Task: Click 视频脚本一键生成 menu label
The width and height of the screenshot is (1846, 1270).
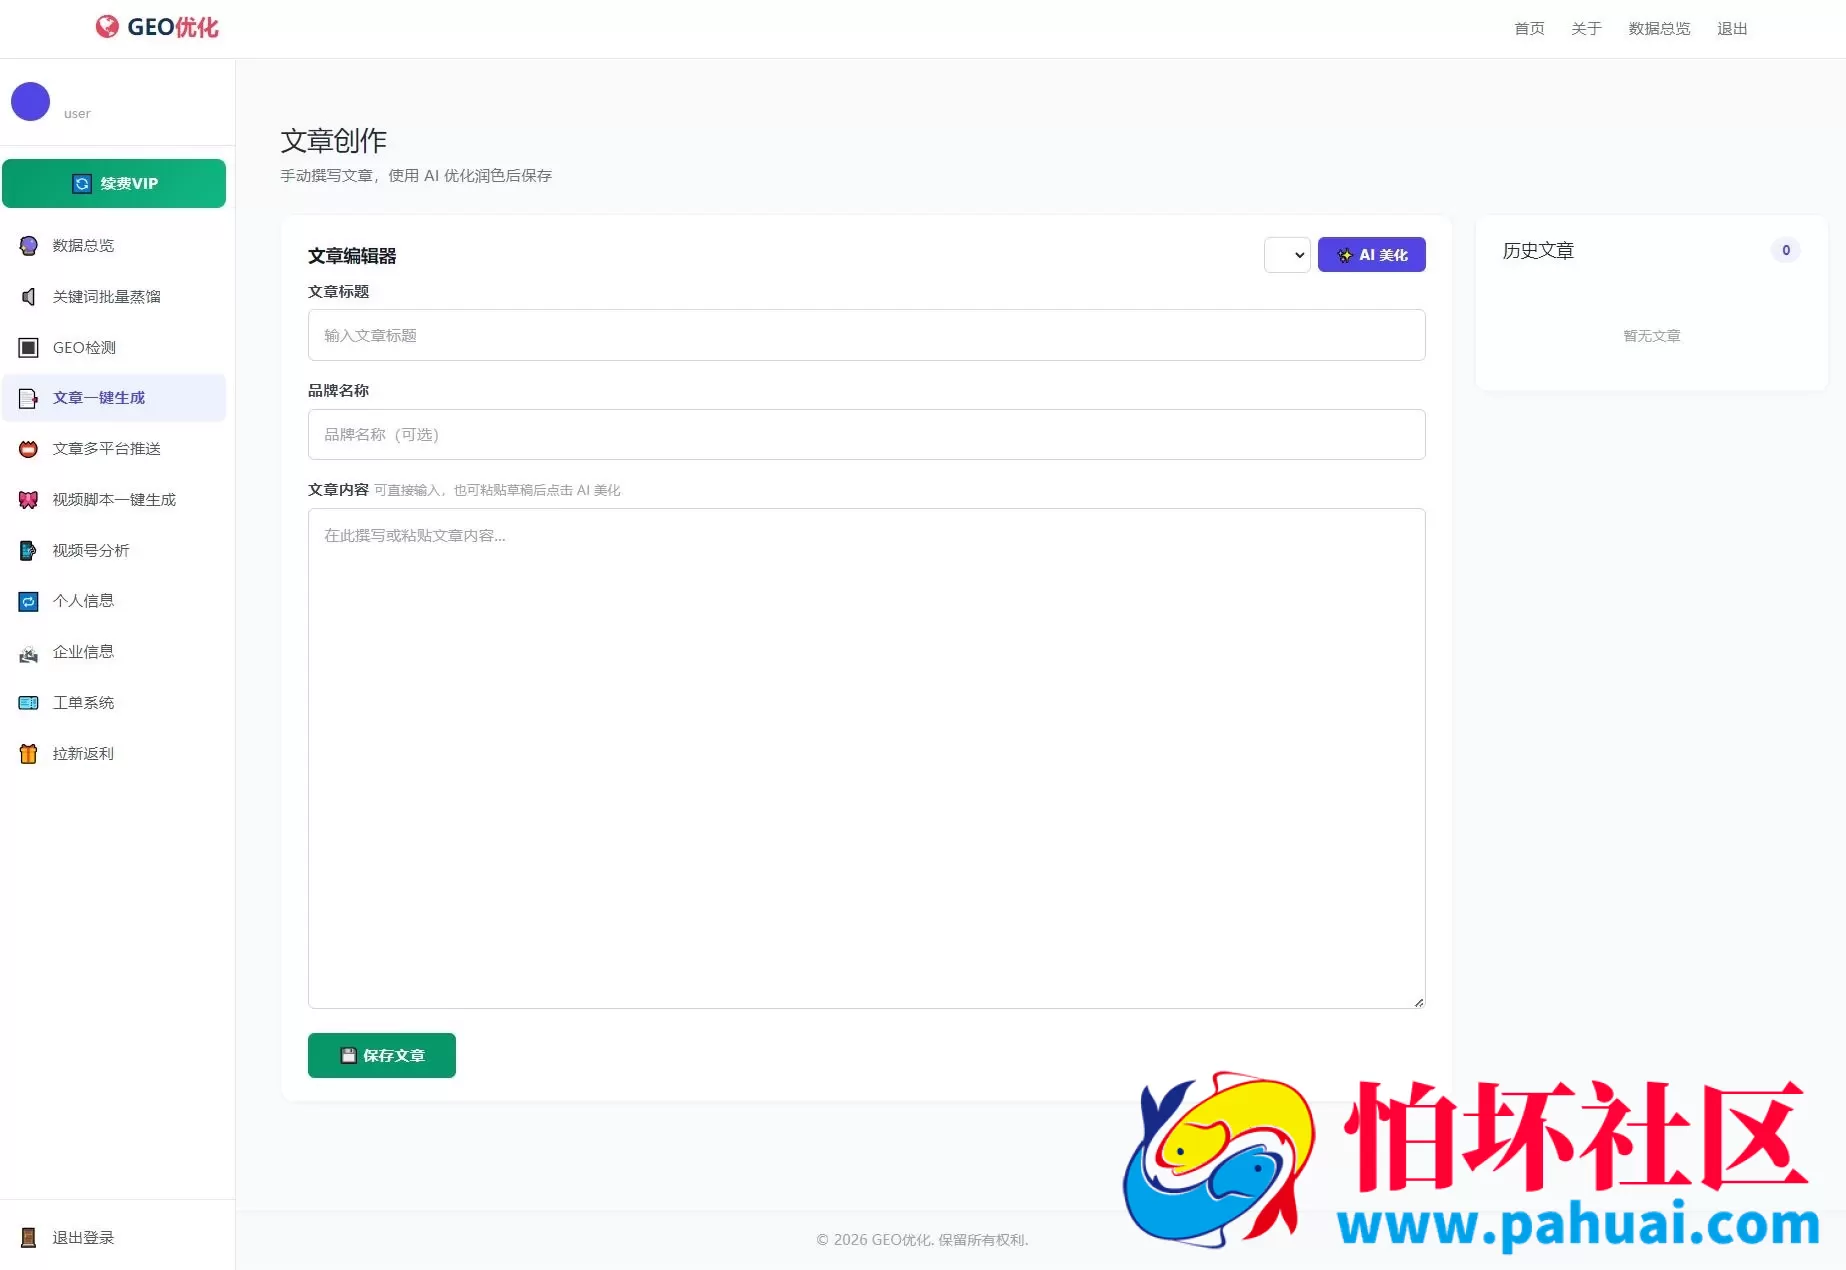Action: point(114,500)
